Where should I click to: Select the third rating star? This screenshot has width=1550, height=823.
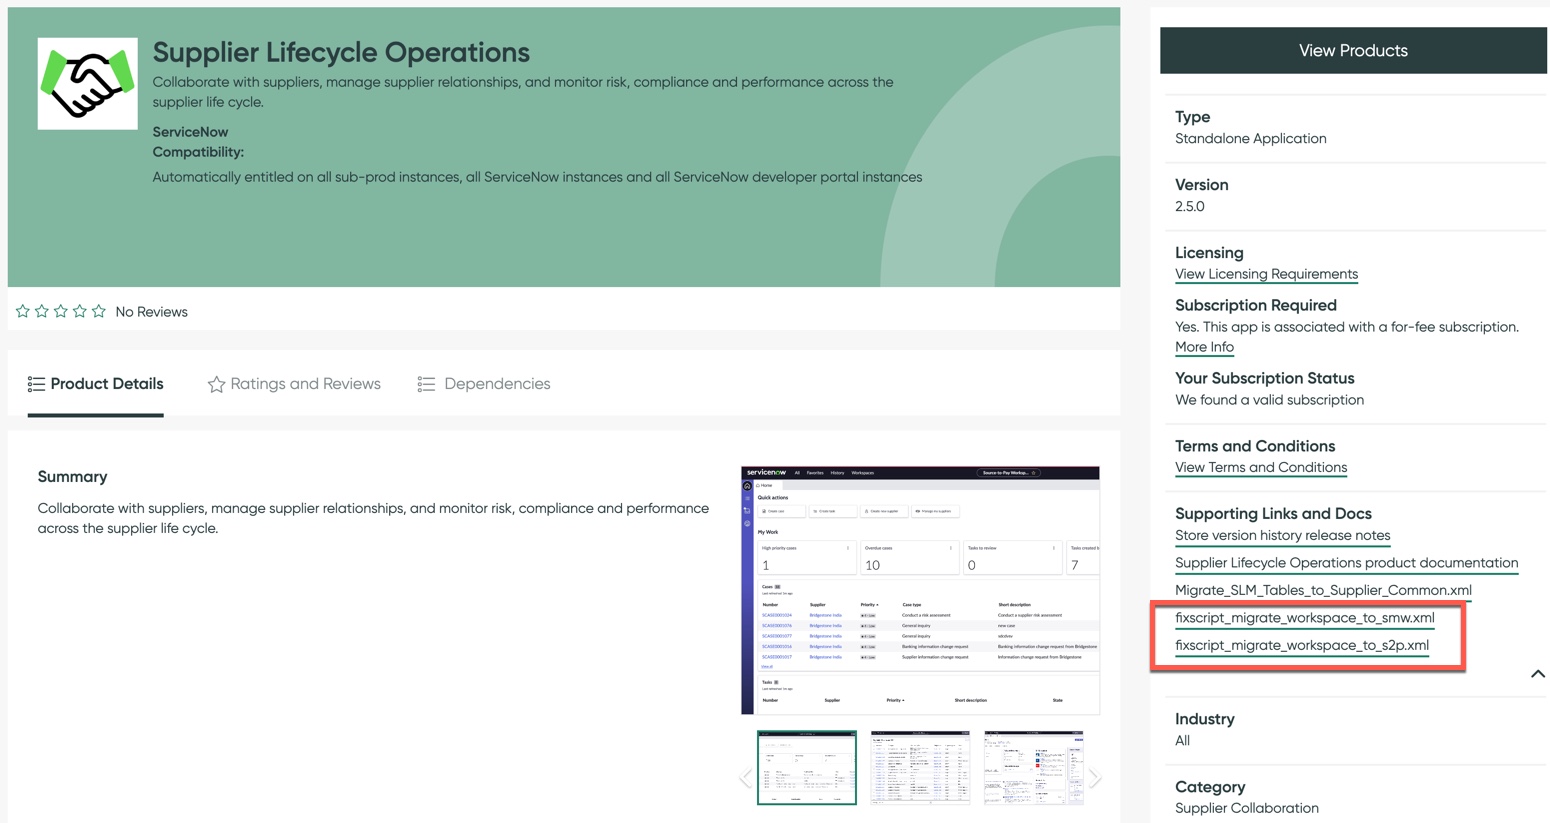tap(61, 312)
